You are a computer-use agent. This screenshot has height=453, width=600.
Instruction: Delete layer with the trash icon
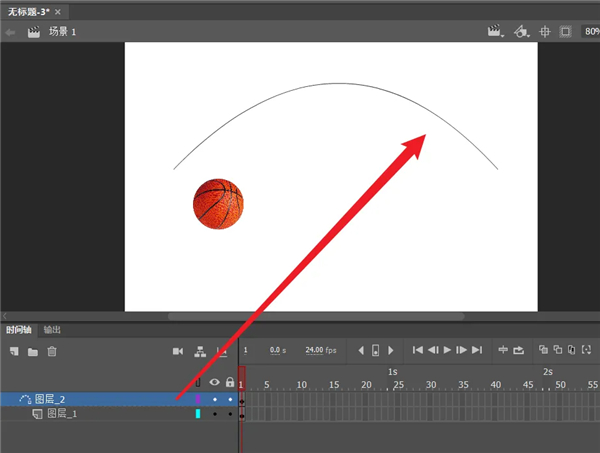[x=52, y=351]
